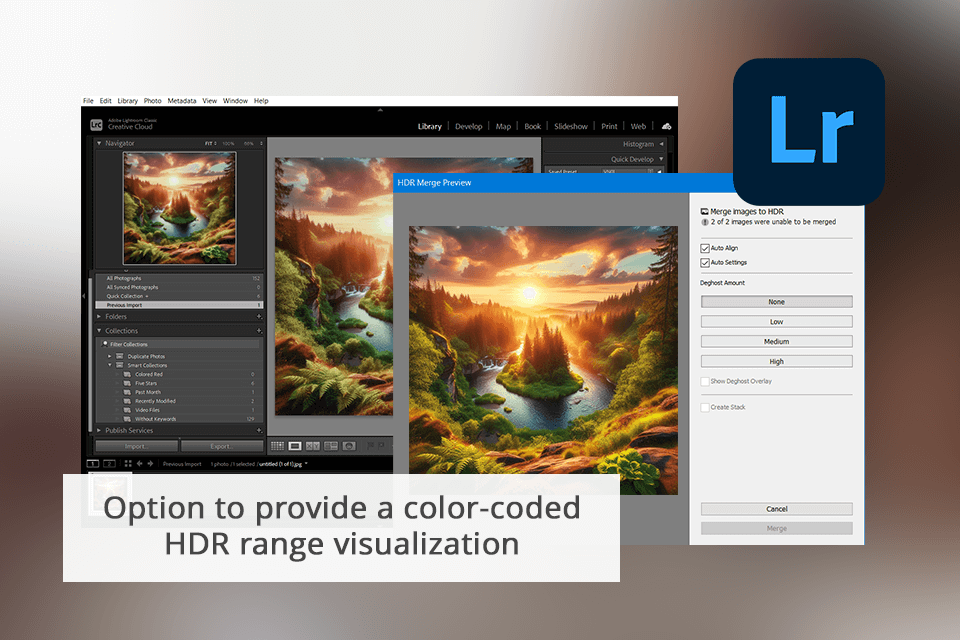
Task: Collapse the Quick Develop panel
Action: pyautogui.click(x=662, y=159)
